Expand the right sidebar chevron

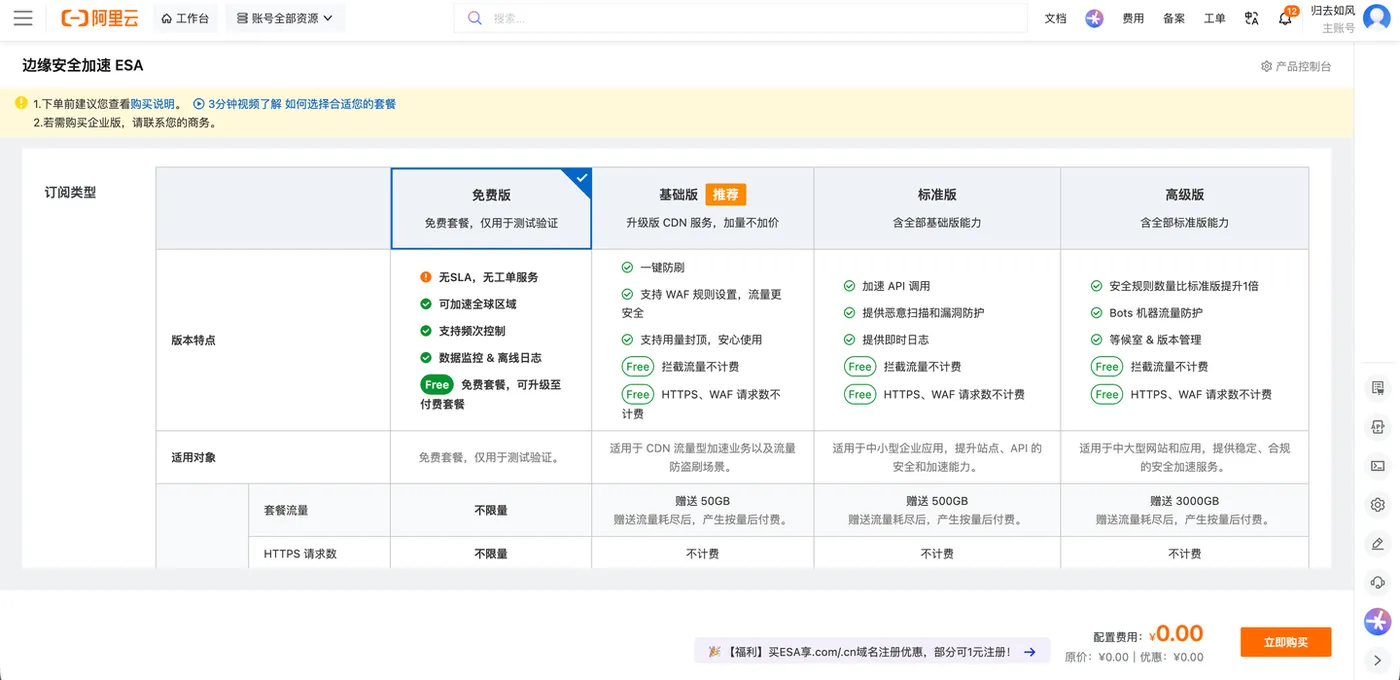1378,660
